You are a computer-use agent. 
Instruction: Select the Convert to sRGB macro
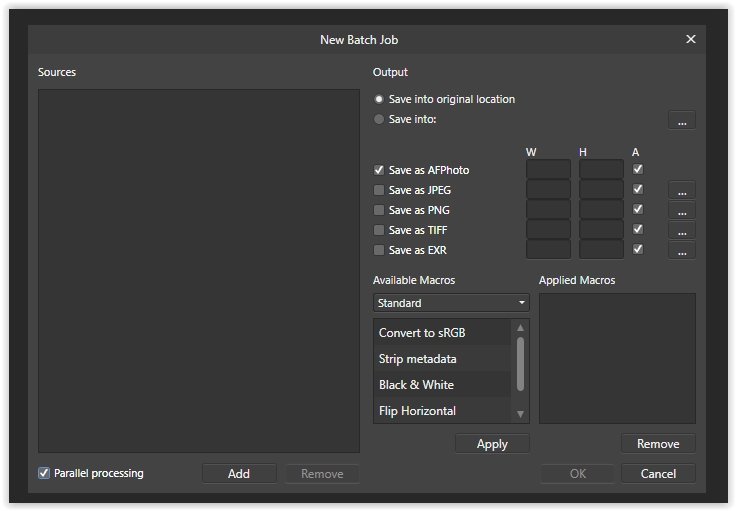442,332
